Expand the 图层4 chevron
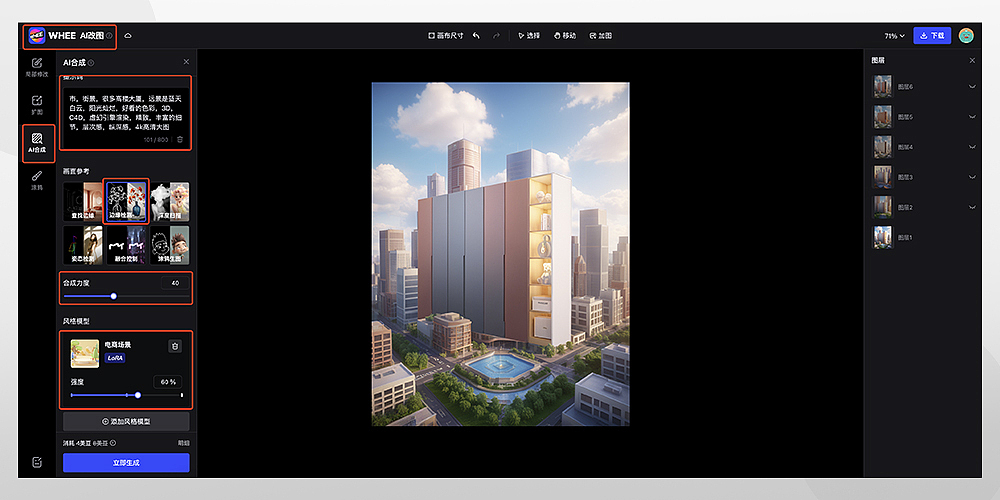This screenshot has height=500, width=1000. pos(972,147)
